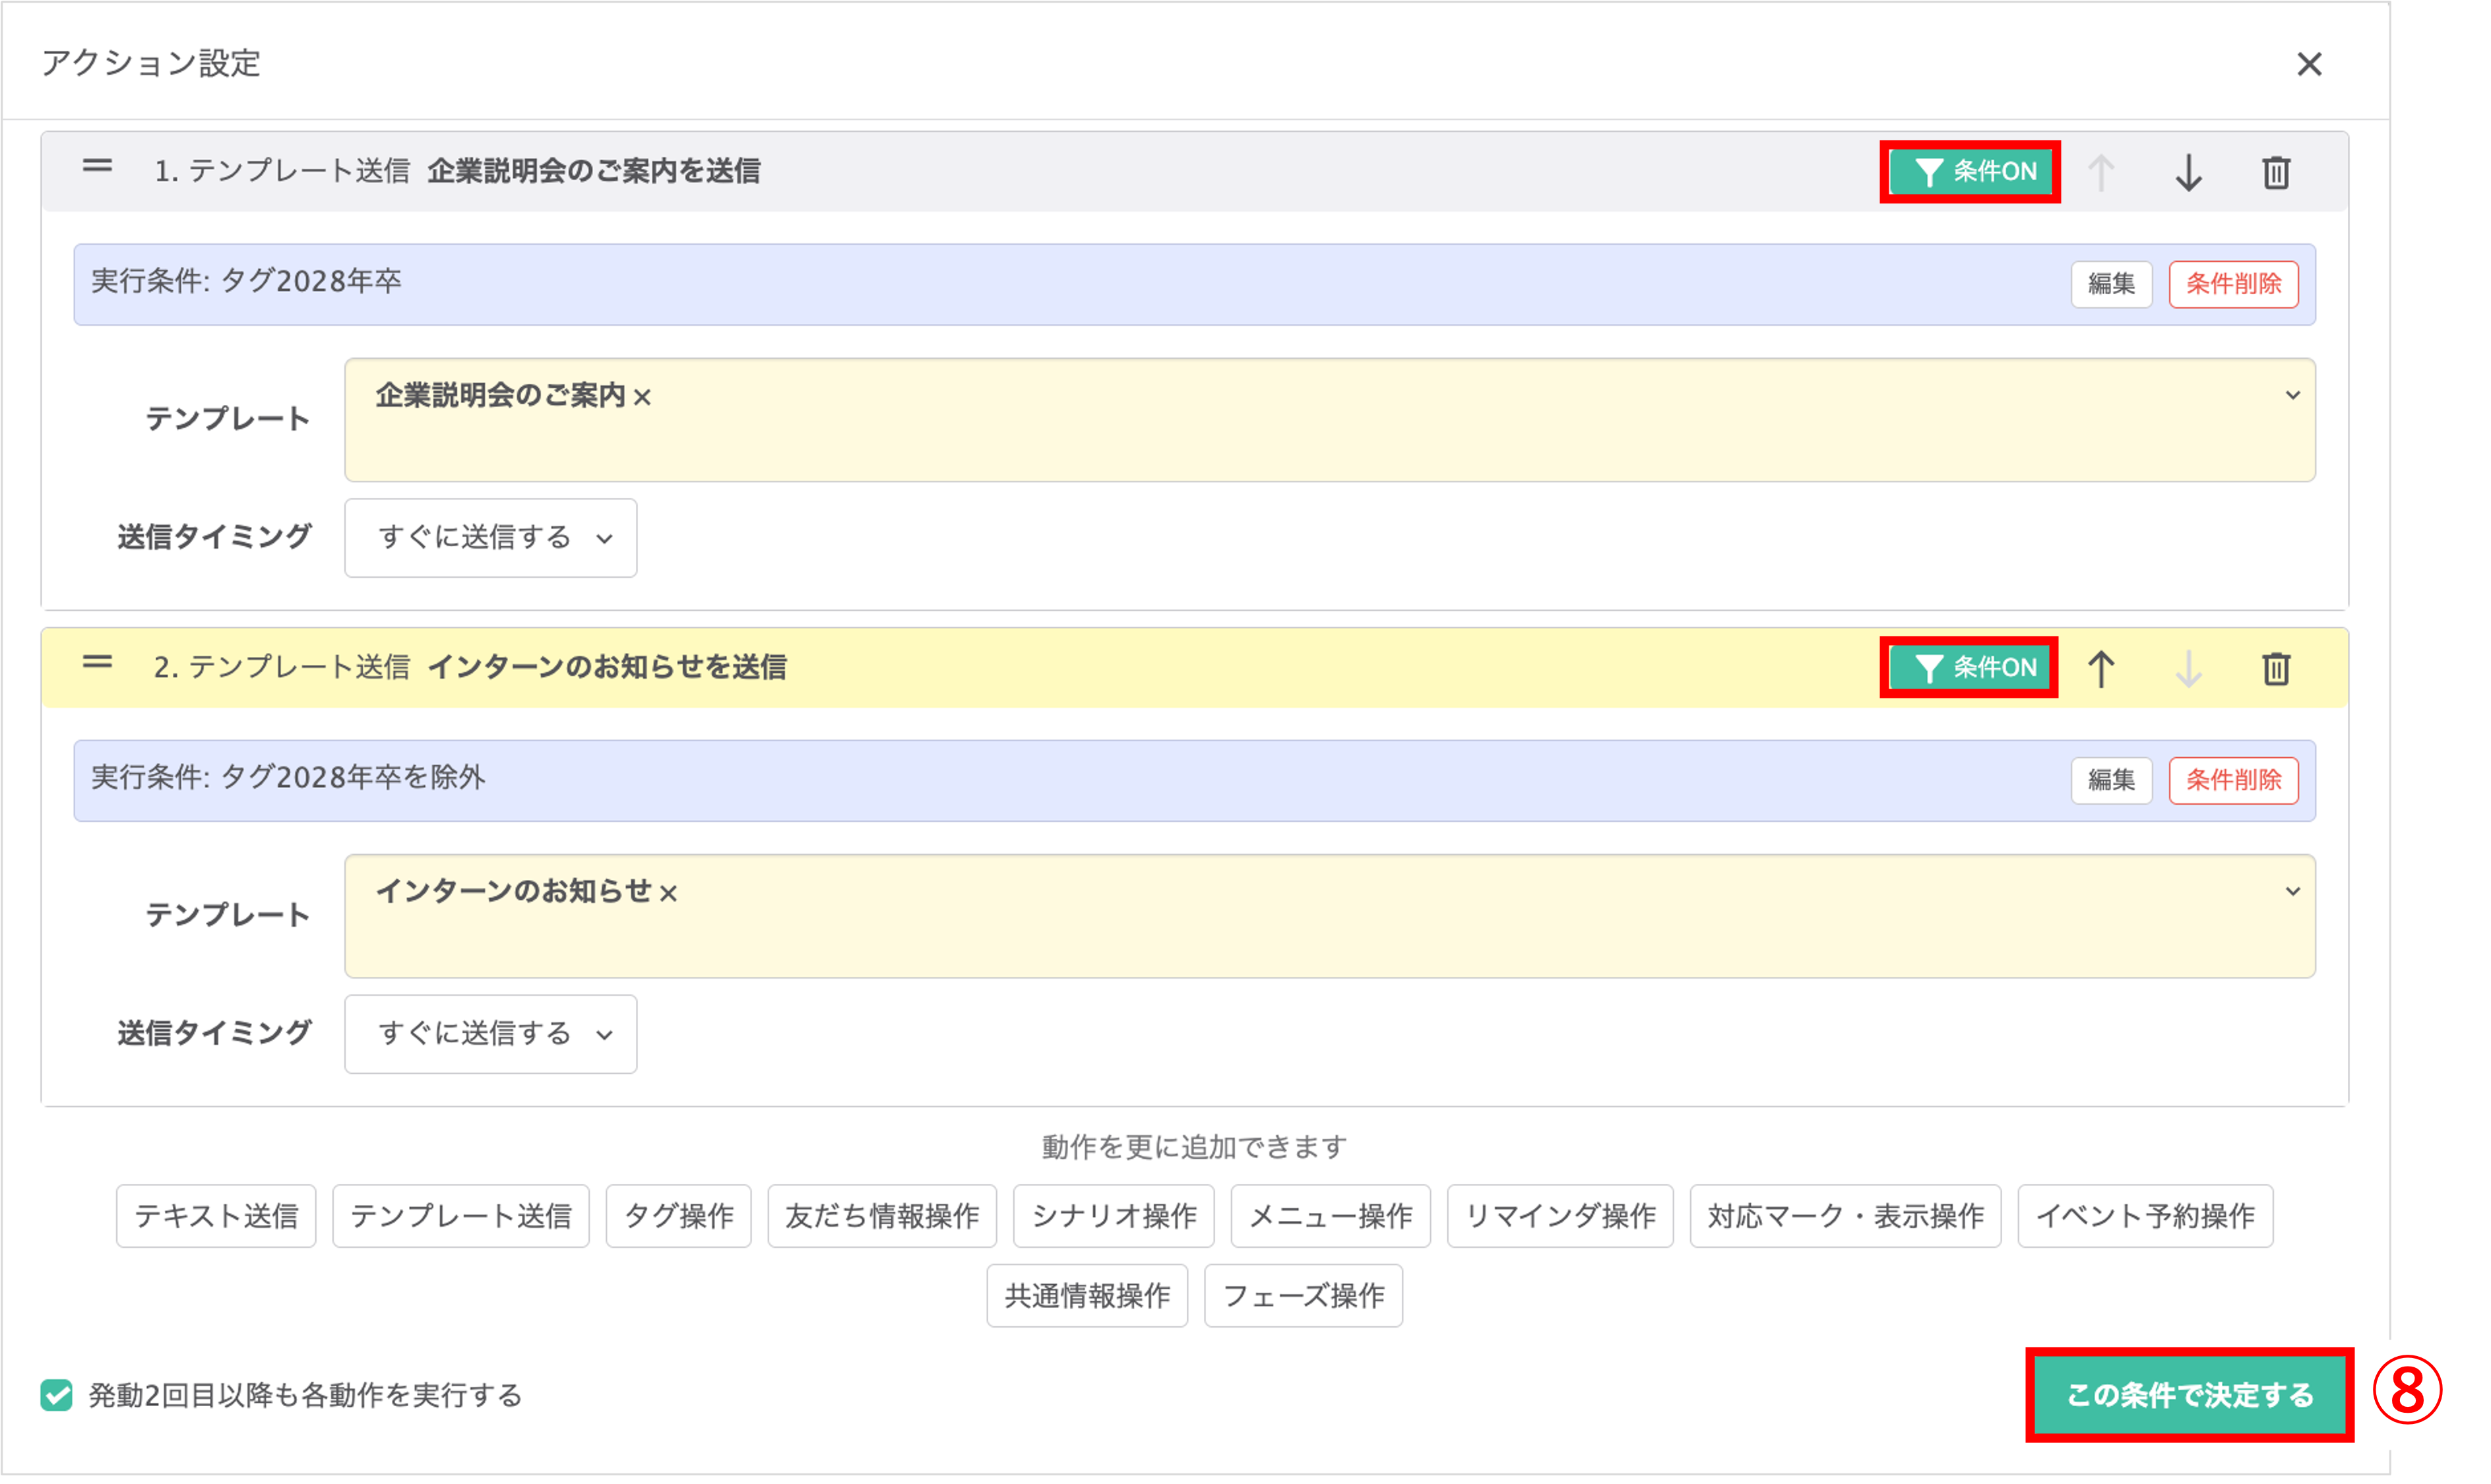Screen dimensions: 2491x1484
Task: Remove 企業説明会のご案内 template with x
Action: [643, 398]
